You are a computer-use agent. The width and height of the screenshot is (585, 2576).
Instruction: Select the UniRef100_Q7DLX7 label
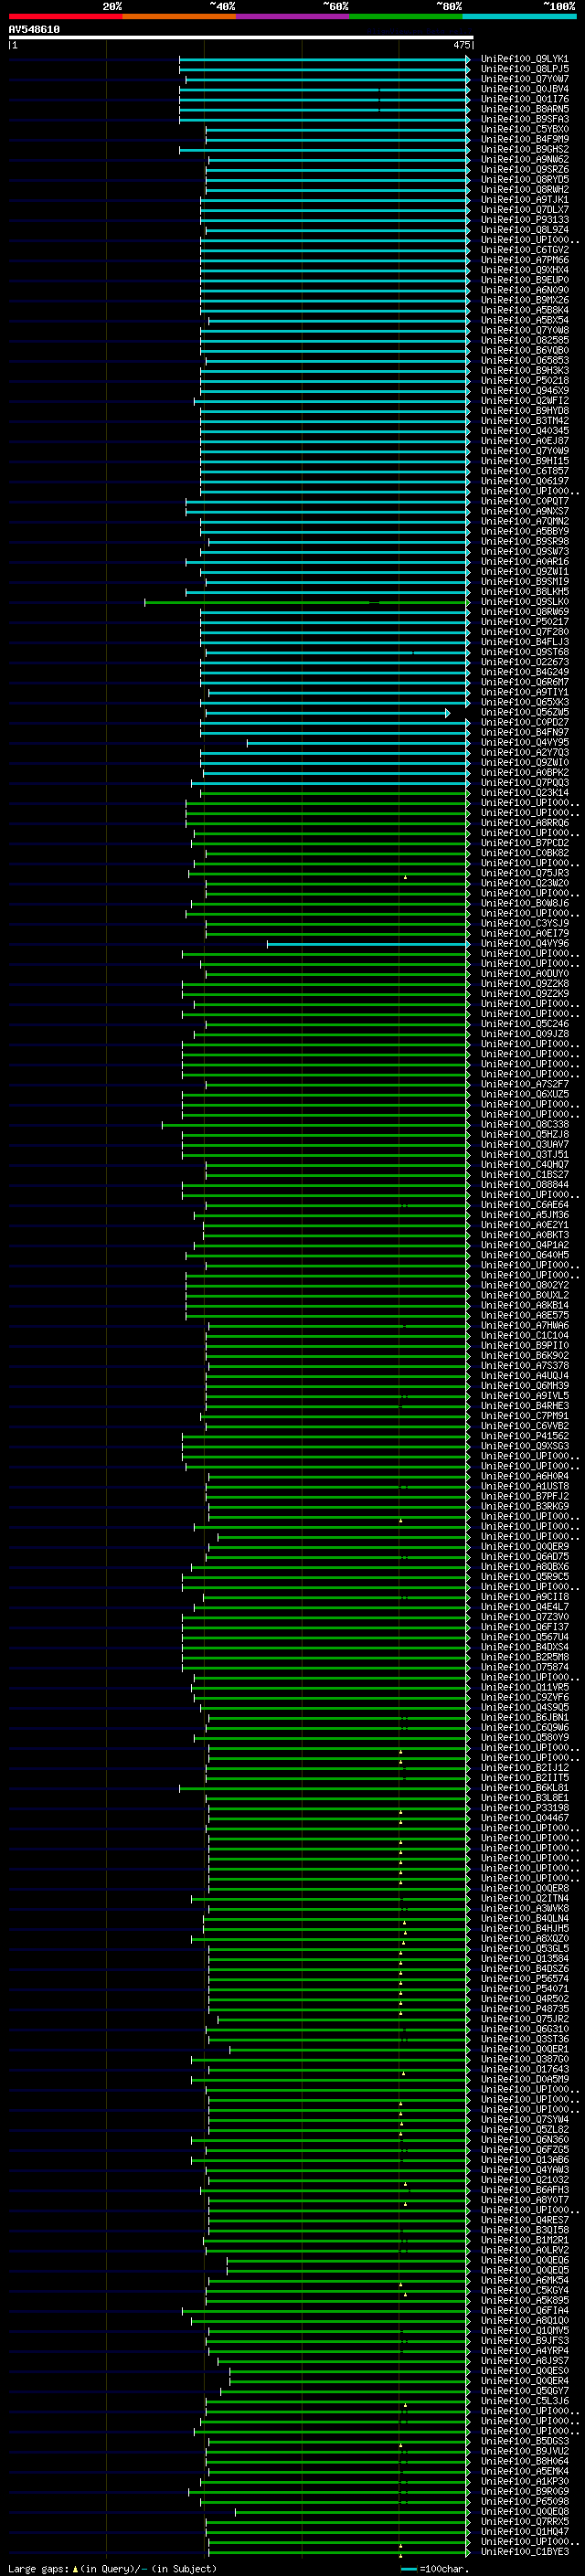[x=525, y=210]
